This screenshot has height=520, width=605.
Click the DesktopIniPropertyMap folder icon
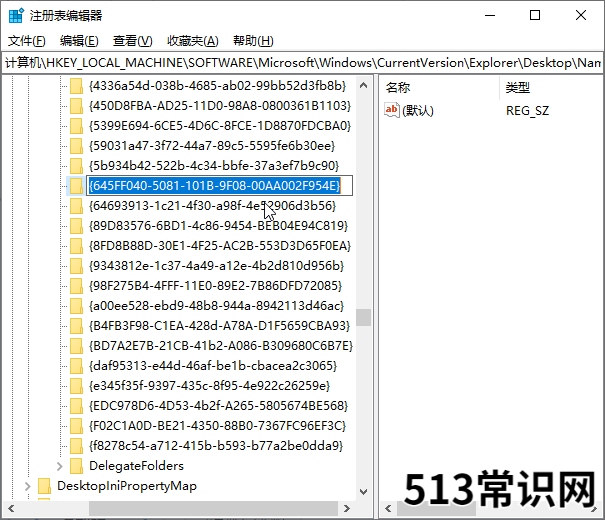click(x=44, y=486)
